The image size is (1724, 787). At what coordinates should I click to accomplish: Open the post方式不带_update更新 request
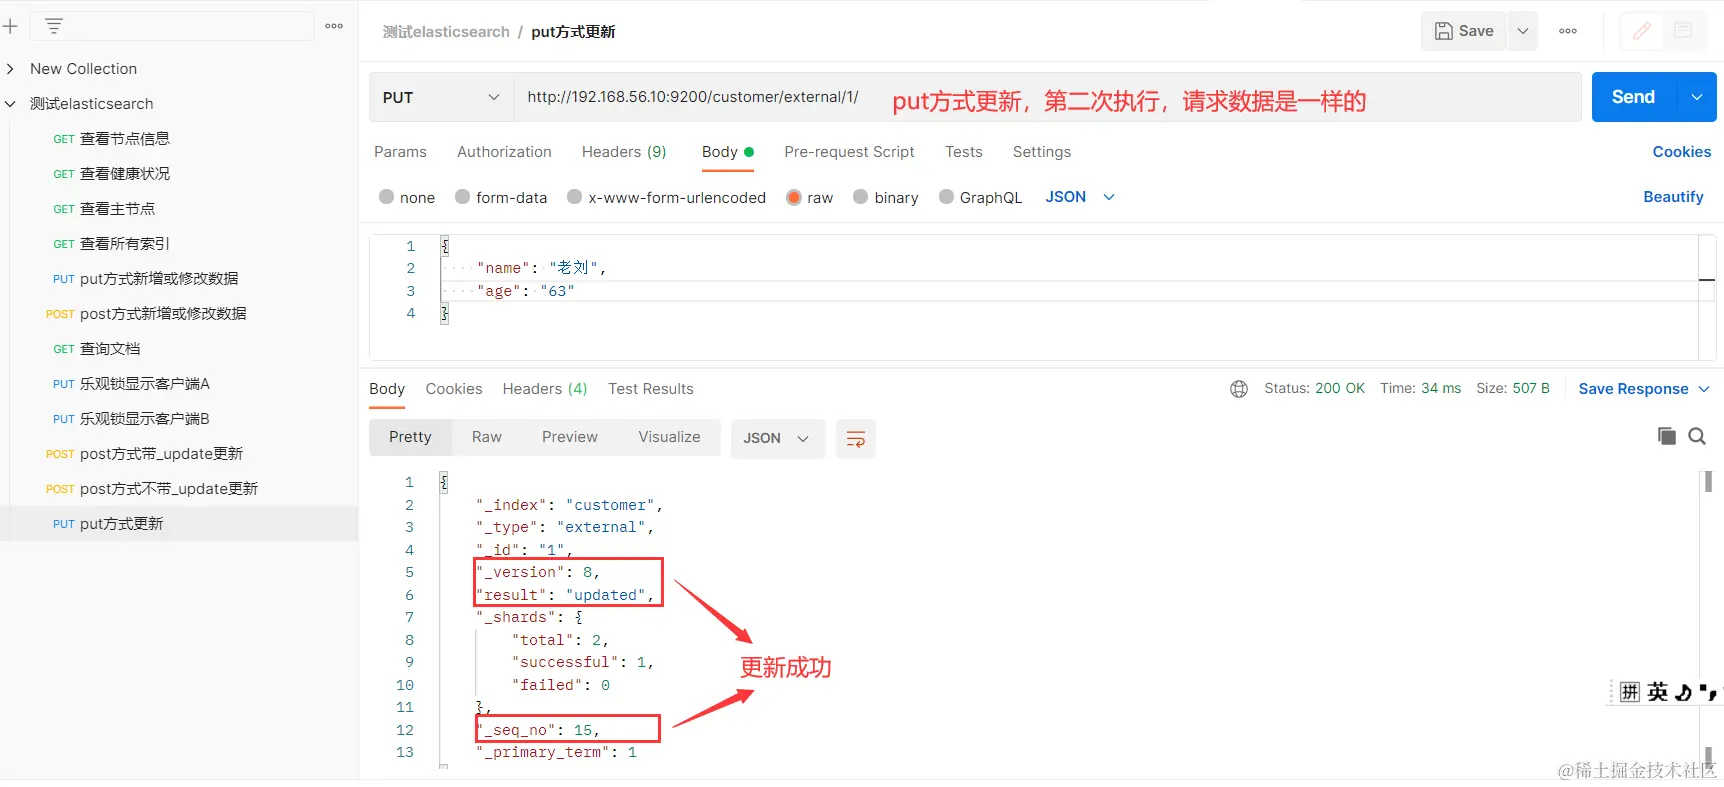(x=169, y=489)
